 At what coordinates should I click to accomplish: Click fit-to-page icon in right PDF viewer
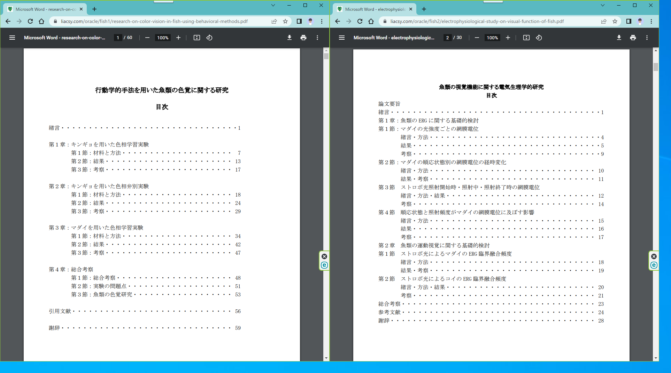point(526,38)
